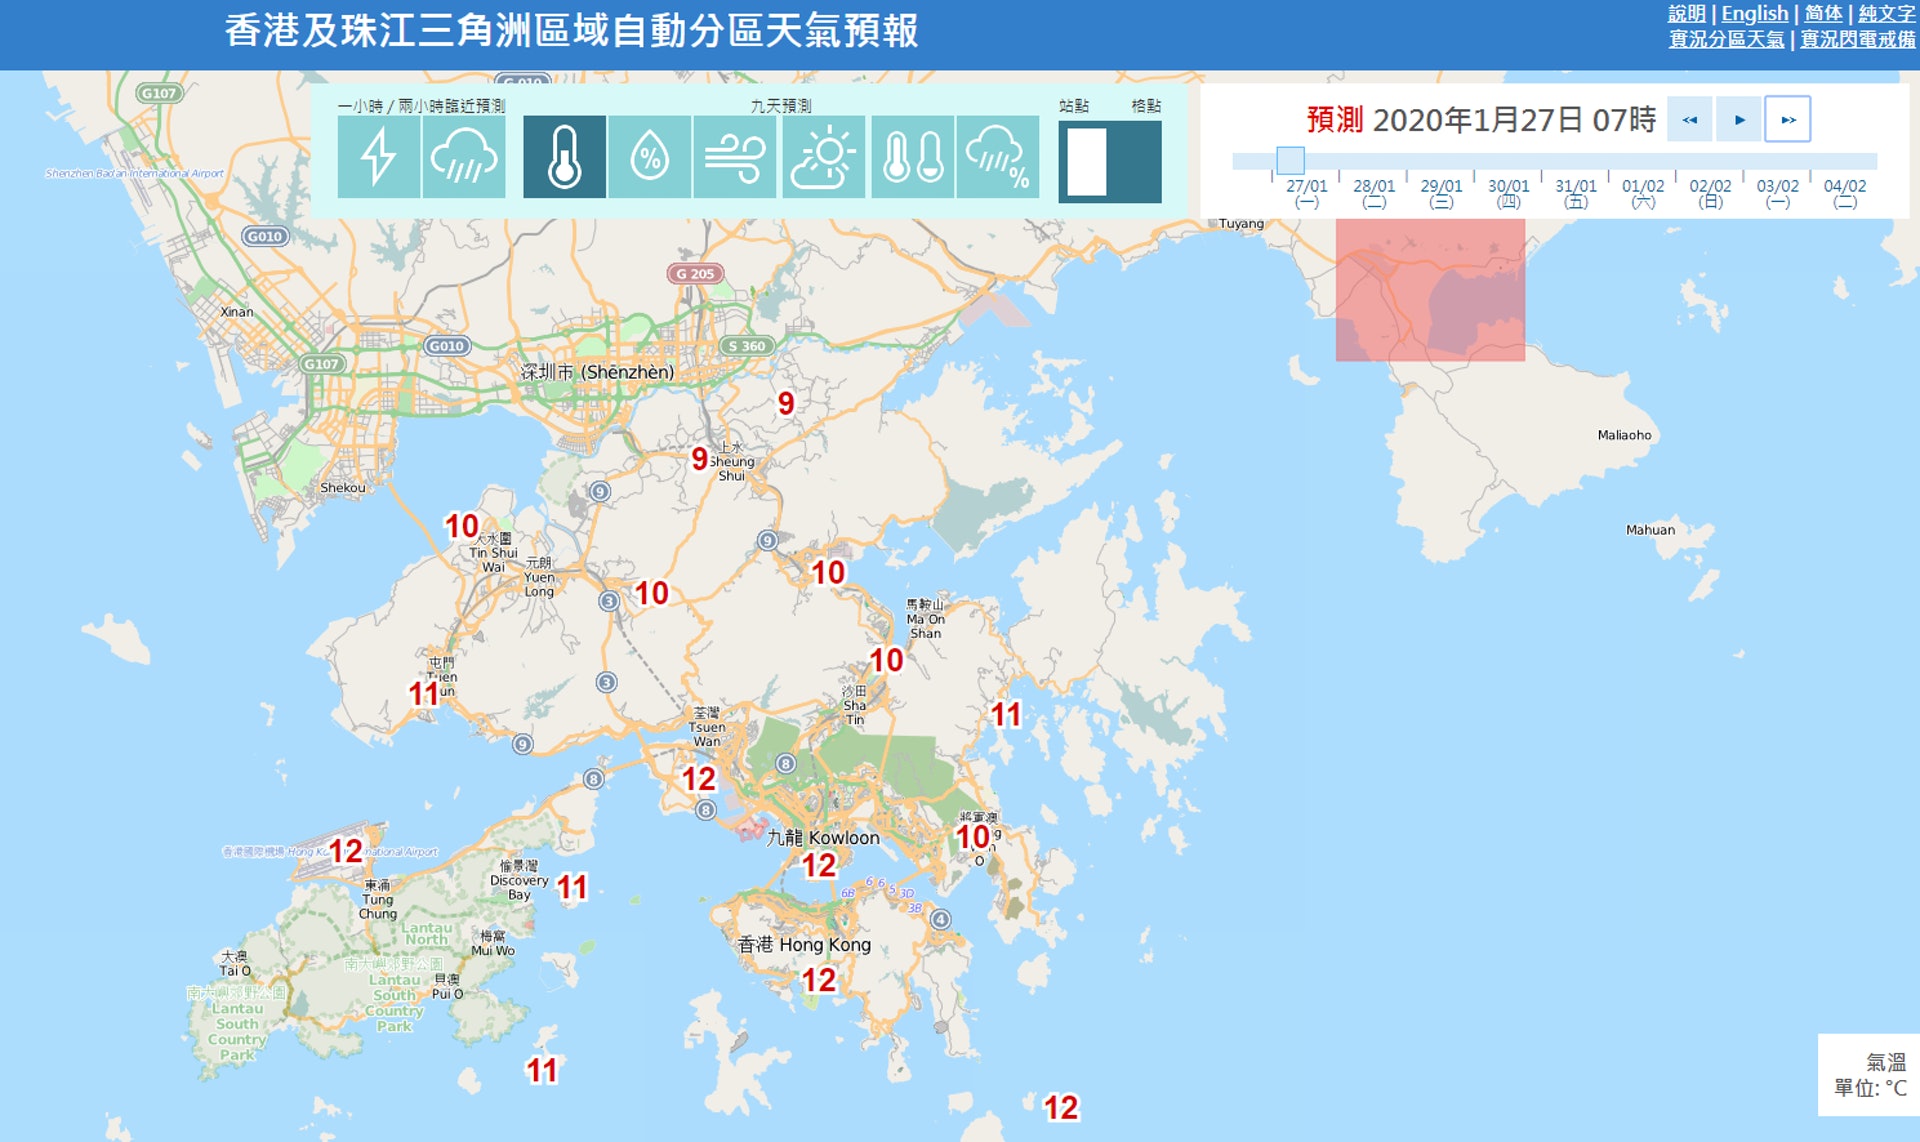Image resolution: width=1920 pixels, height=1142 pixels.
Task: Switch language to English
Action: tap(1754, 13)
